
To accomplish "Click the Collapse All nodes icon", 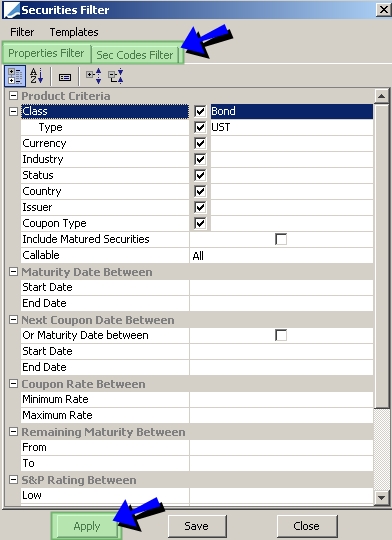I will [116, 76].
